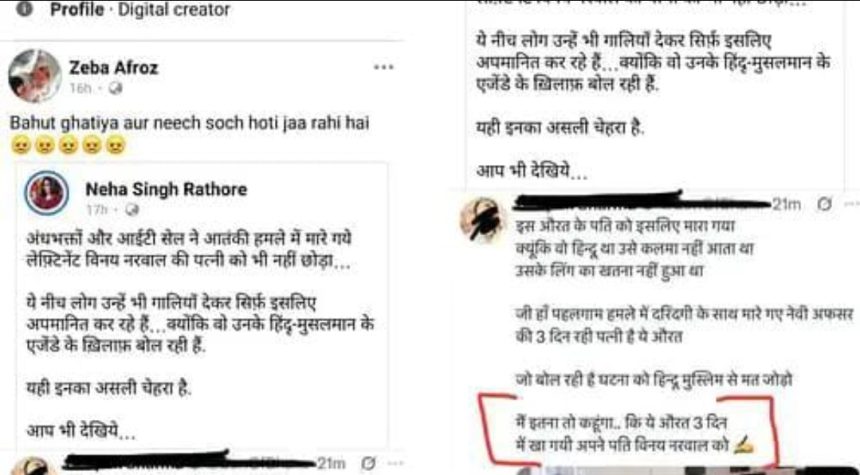Click the info icon beside Profile label
Image resolution: width=860 pixels, height=475 pixels.
[x=24, y=9]
